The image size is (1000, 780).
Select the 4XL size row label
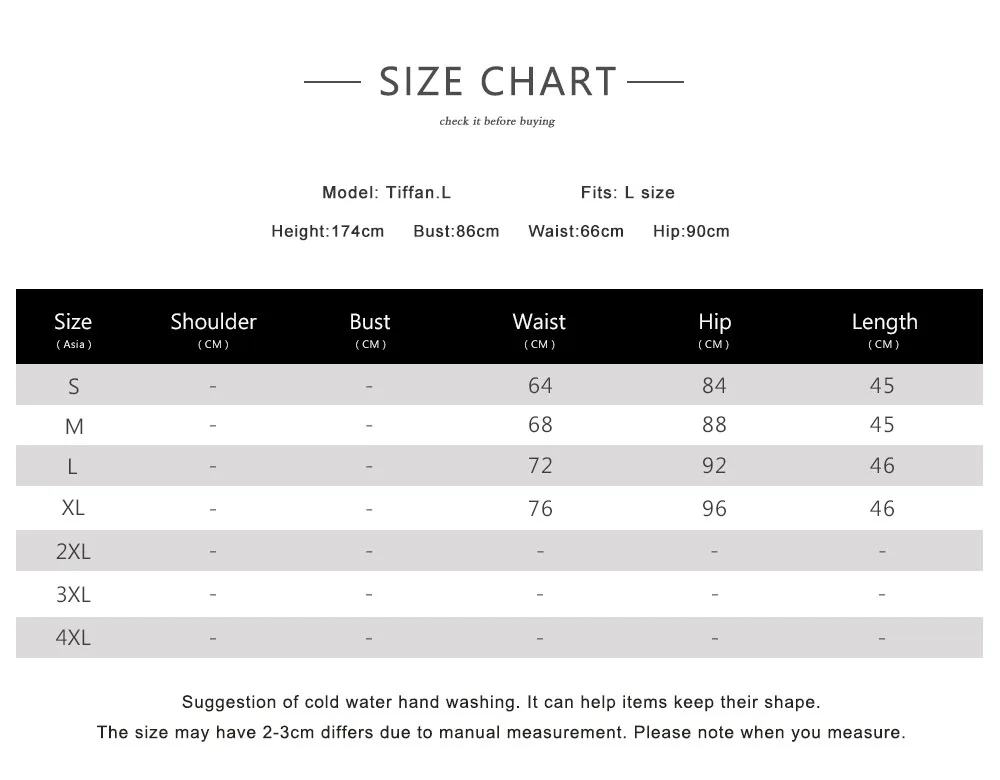coord(73,637)
